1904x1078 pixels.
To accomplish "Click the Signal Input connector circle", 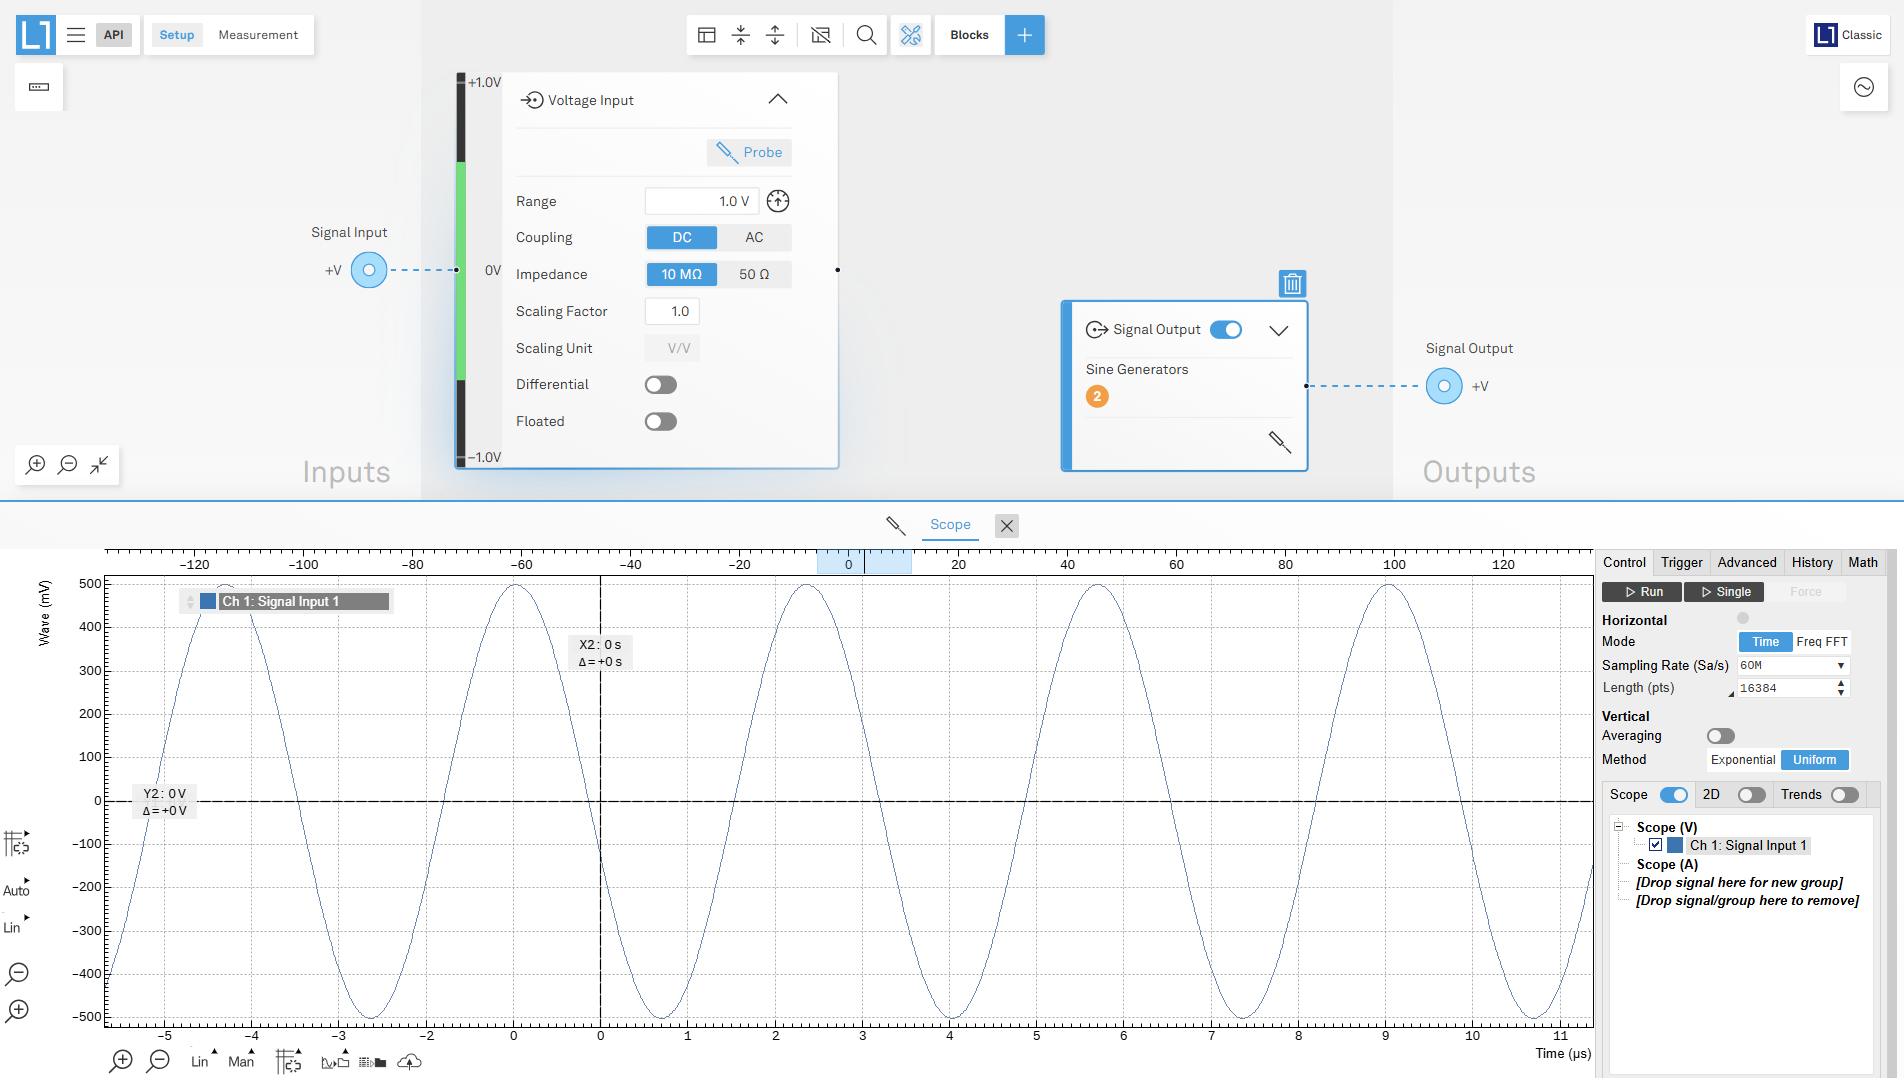I will pyautogui.click(x=369, y=270).
